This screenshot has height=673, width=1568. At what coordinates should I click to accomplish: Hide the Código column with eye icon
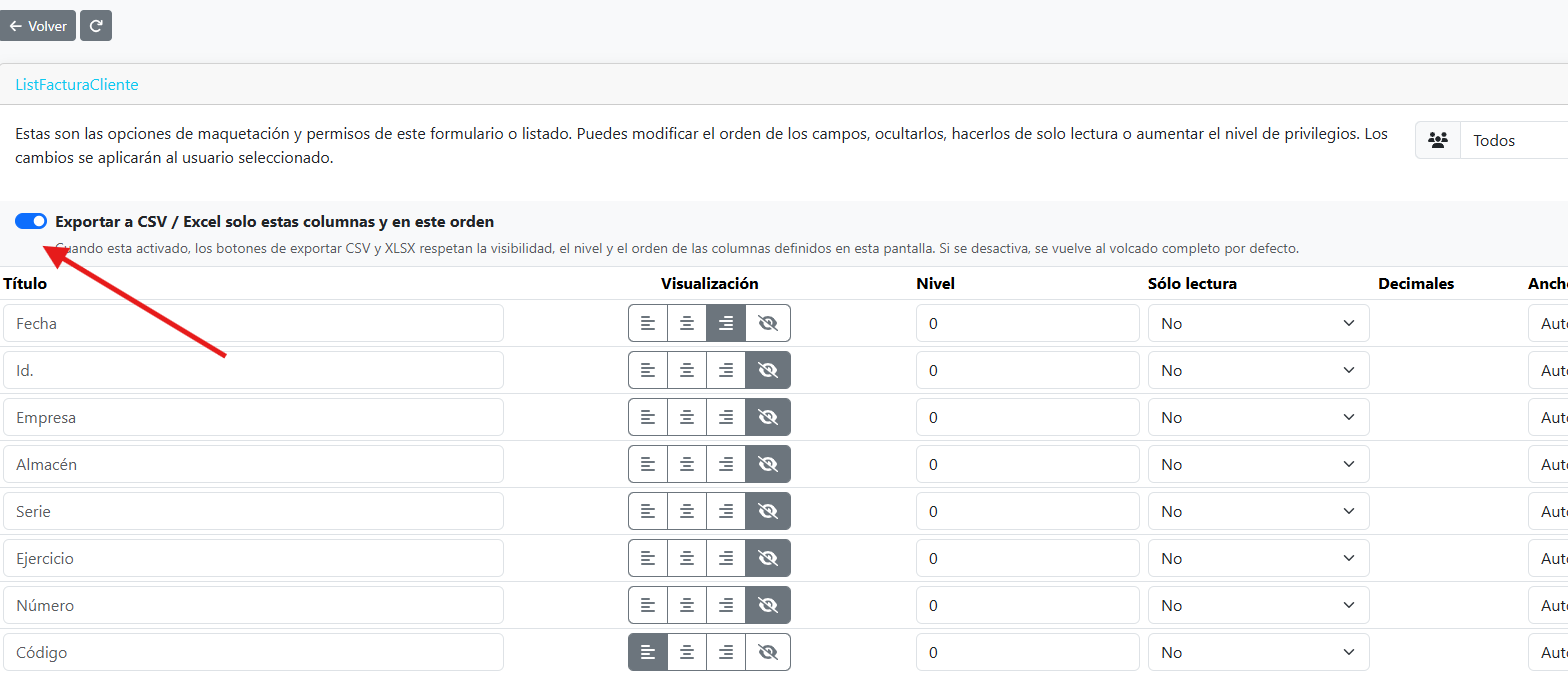point(768,652)
